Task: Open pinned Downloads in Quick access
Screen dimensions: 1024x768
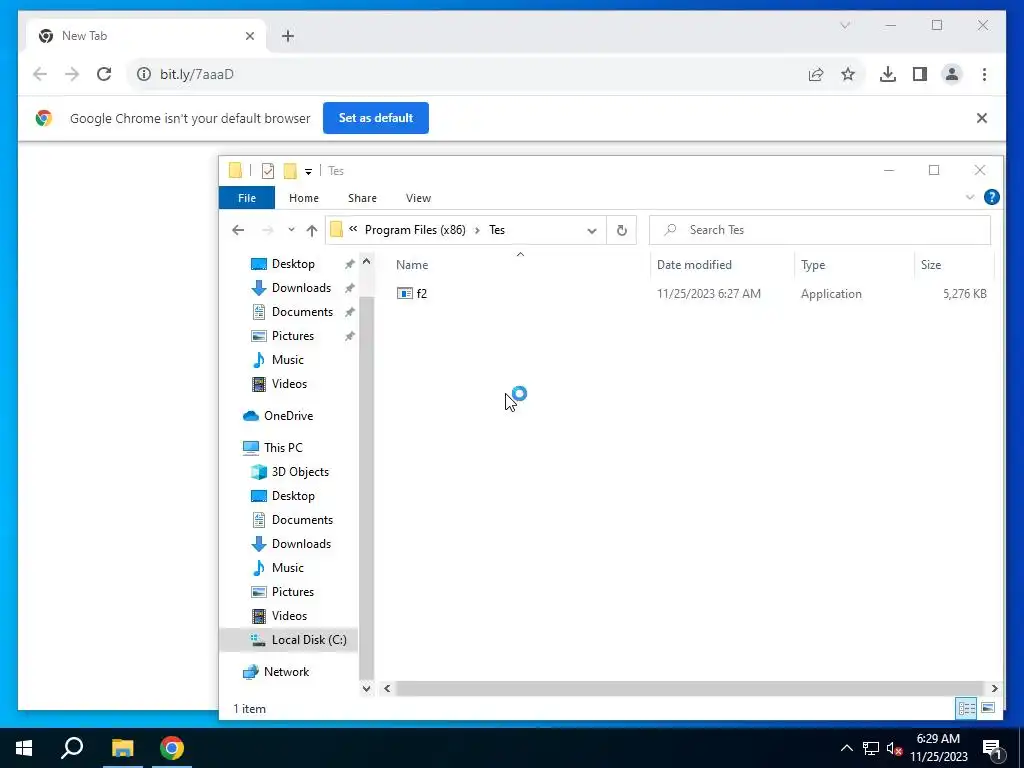Action: (x=301, y=288)
